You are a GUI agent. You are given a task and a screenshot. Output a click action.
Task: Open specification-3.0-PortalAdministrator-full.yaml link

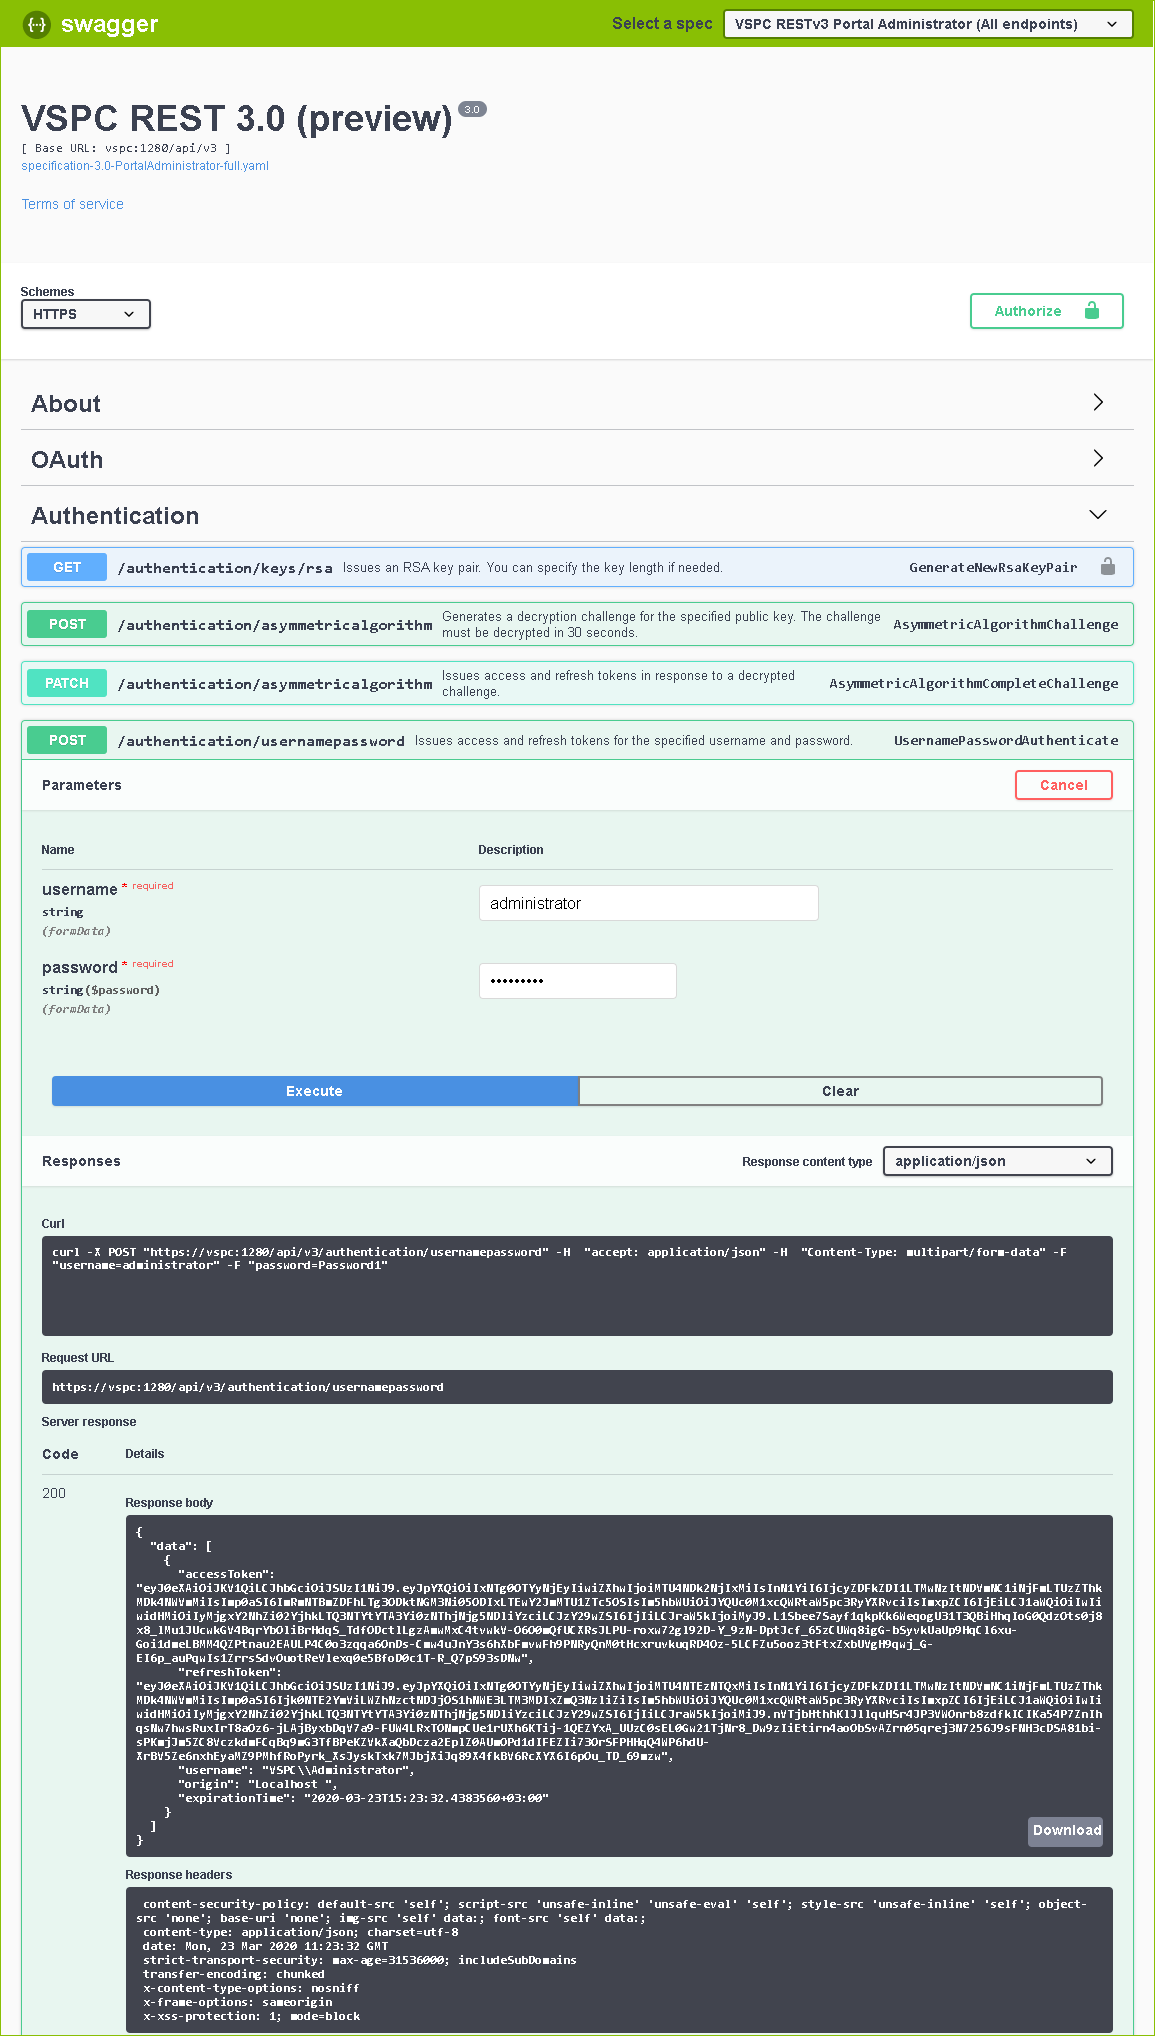pyautogui.click(x=145, y=166)
